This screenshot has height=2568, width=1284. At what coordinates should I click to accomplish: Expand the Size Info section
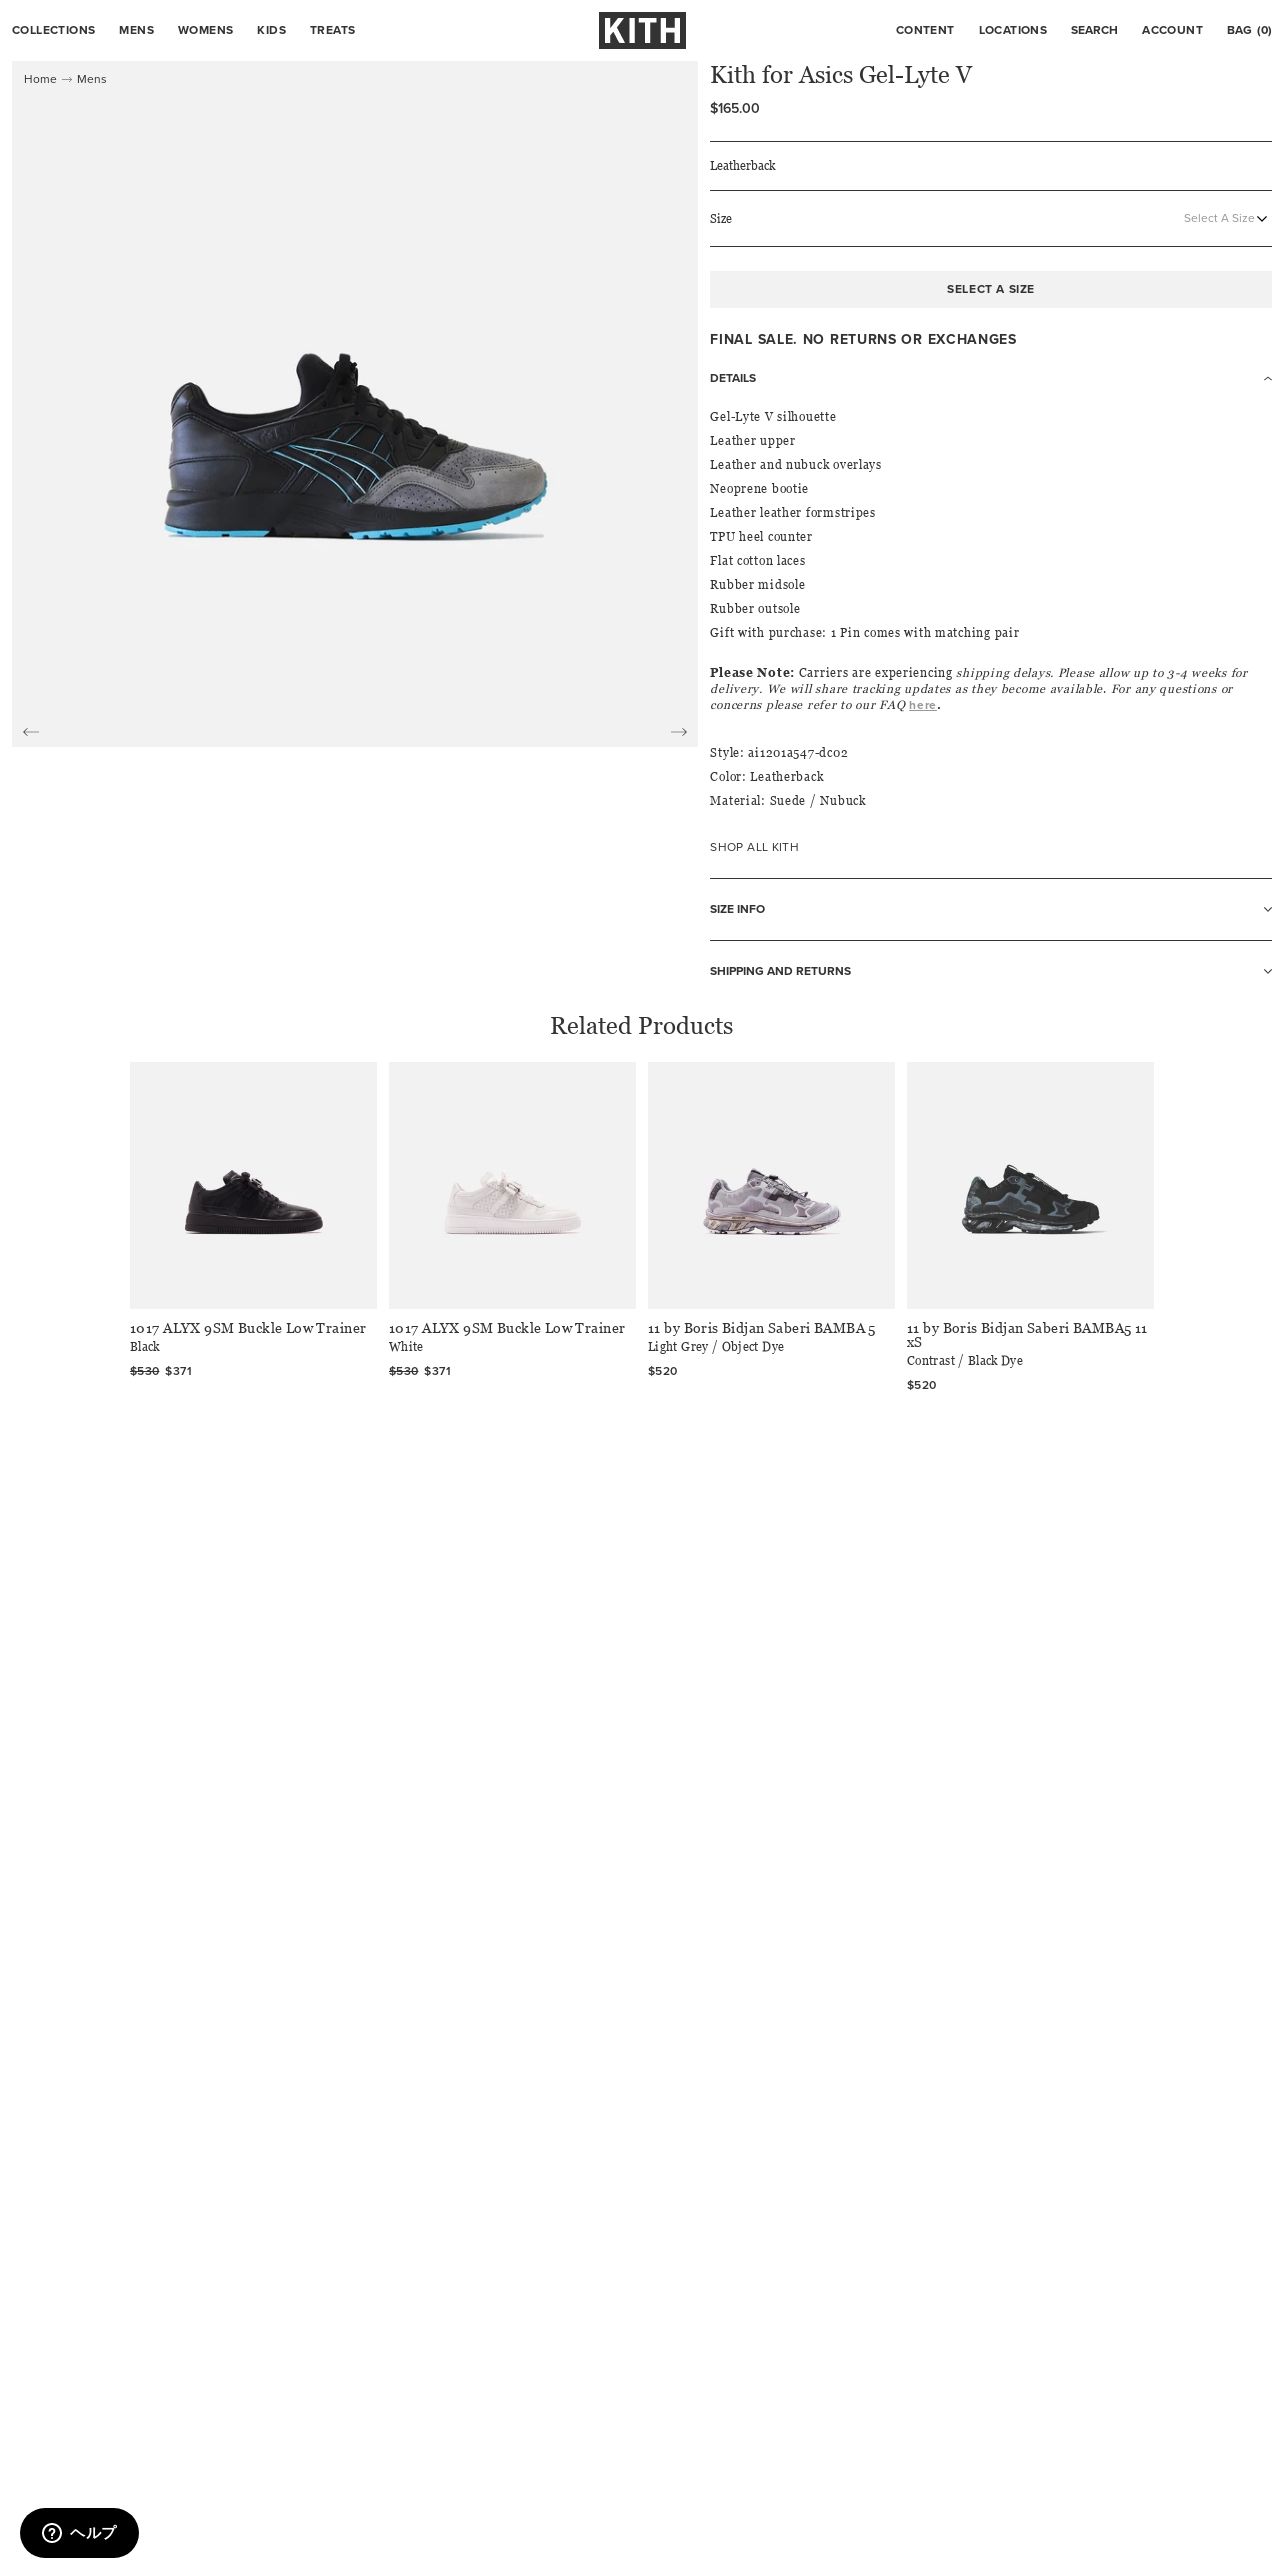pos(990,909)
